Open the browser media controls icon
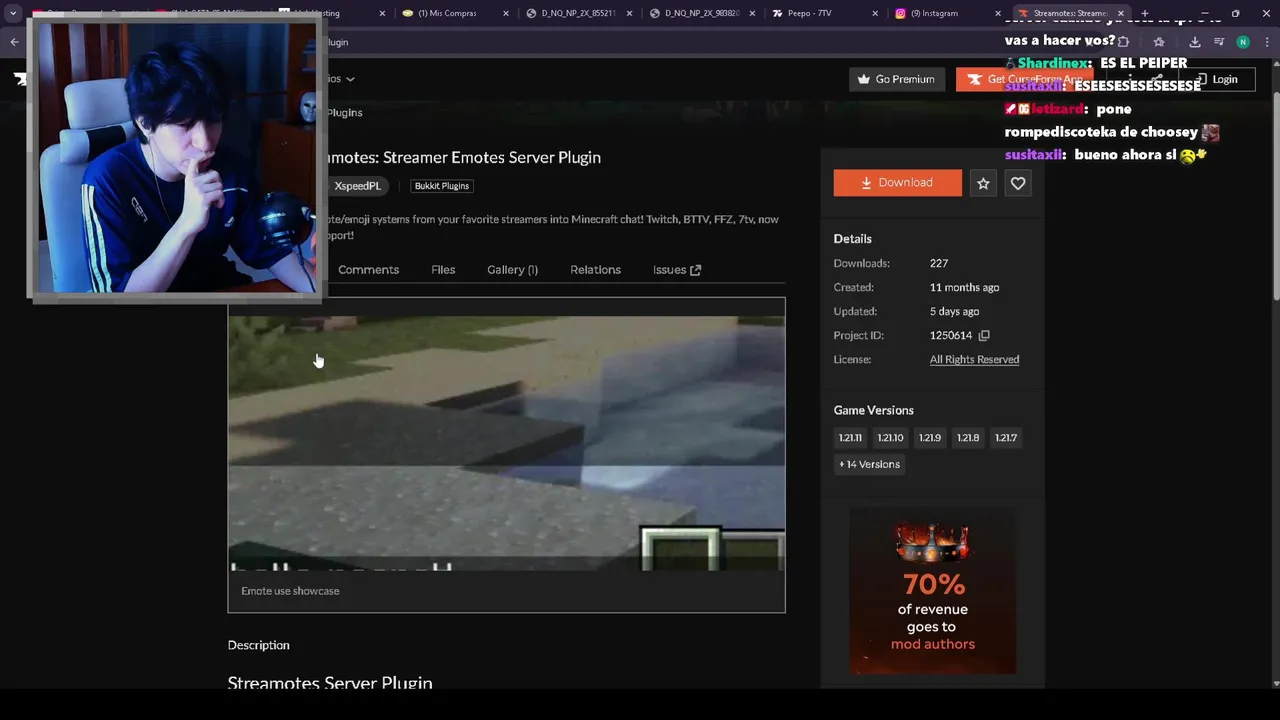Viewport: 1280px width, 720px height. coord(1219,42)
